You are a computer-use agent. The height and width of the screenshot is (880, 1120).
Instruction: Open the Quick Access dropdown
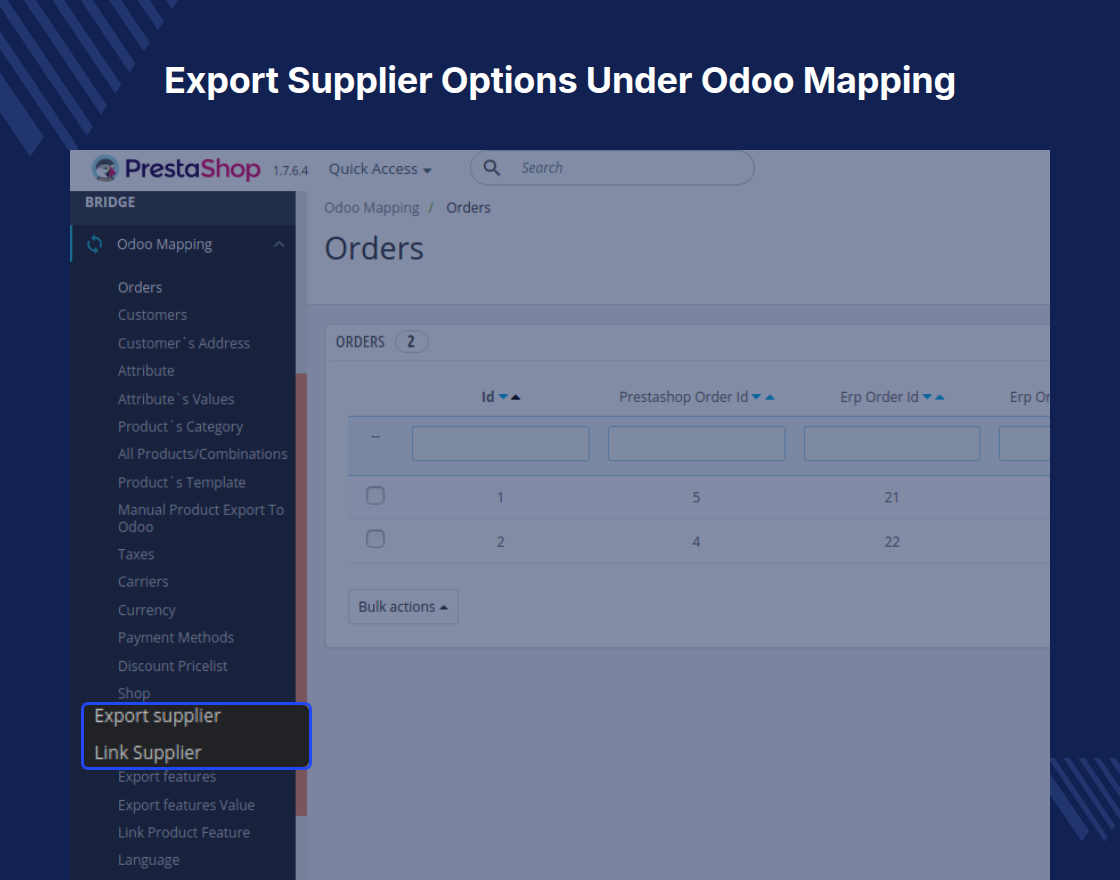(x=380, y=169)
